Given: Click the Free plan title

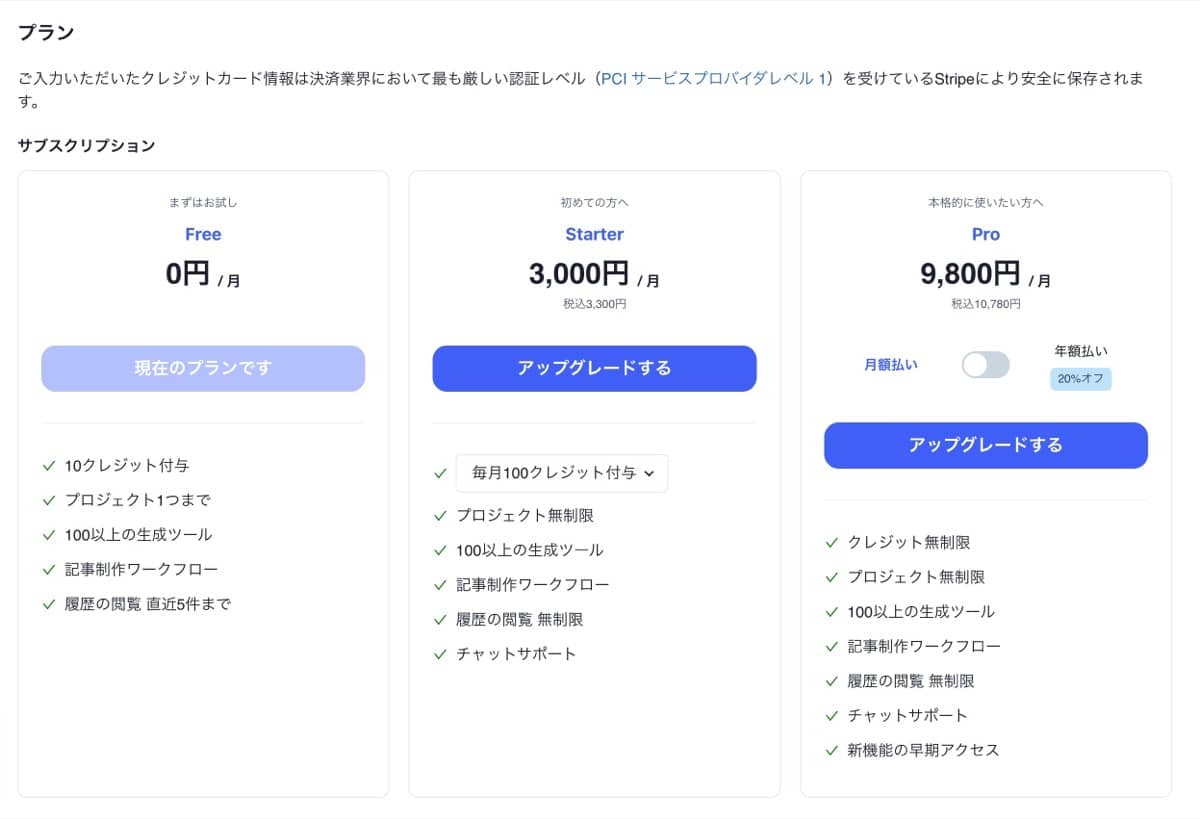Looking at the screenshot, I should (203, 234).
